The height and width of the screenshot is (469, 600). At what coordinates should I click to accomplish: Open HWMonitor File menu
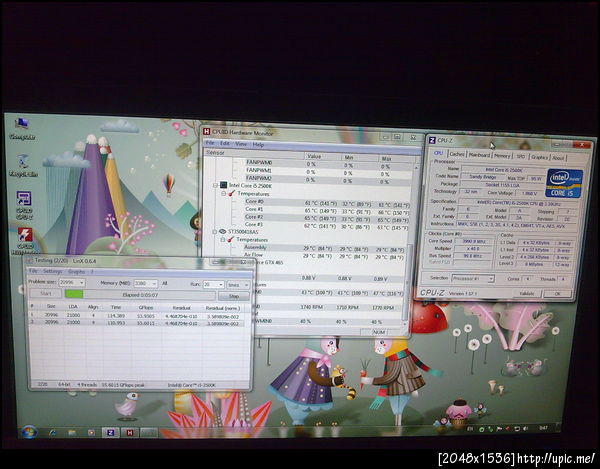210,143
